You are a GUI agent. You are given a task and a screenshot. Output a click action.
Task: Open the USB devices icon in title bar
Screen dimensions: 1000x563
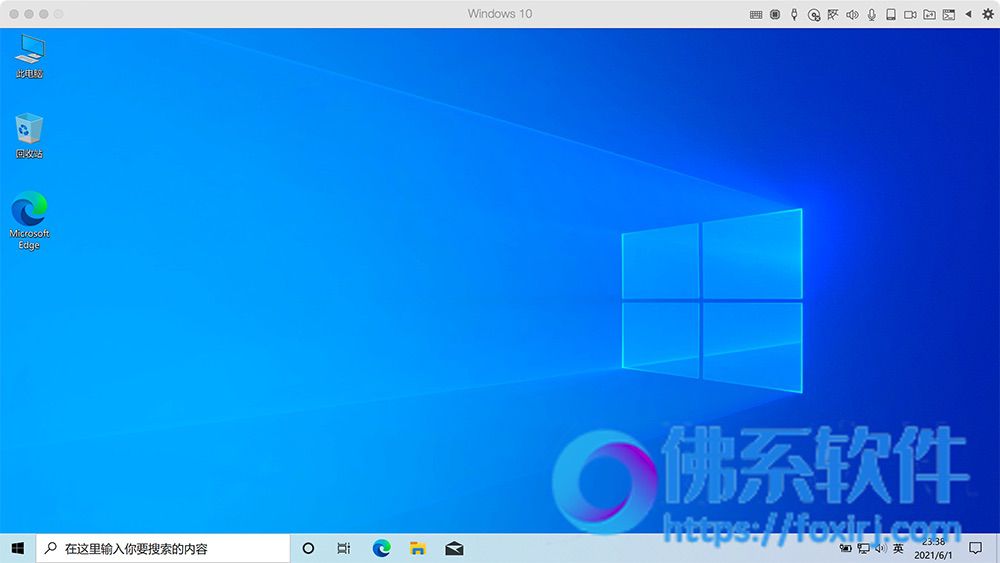click(794, 14)
